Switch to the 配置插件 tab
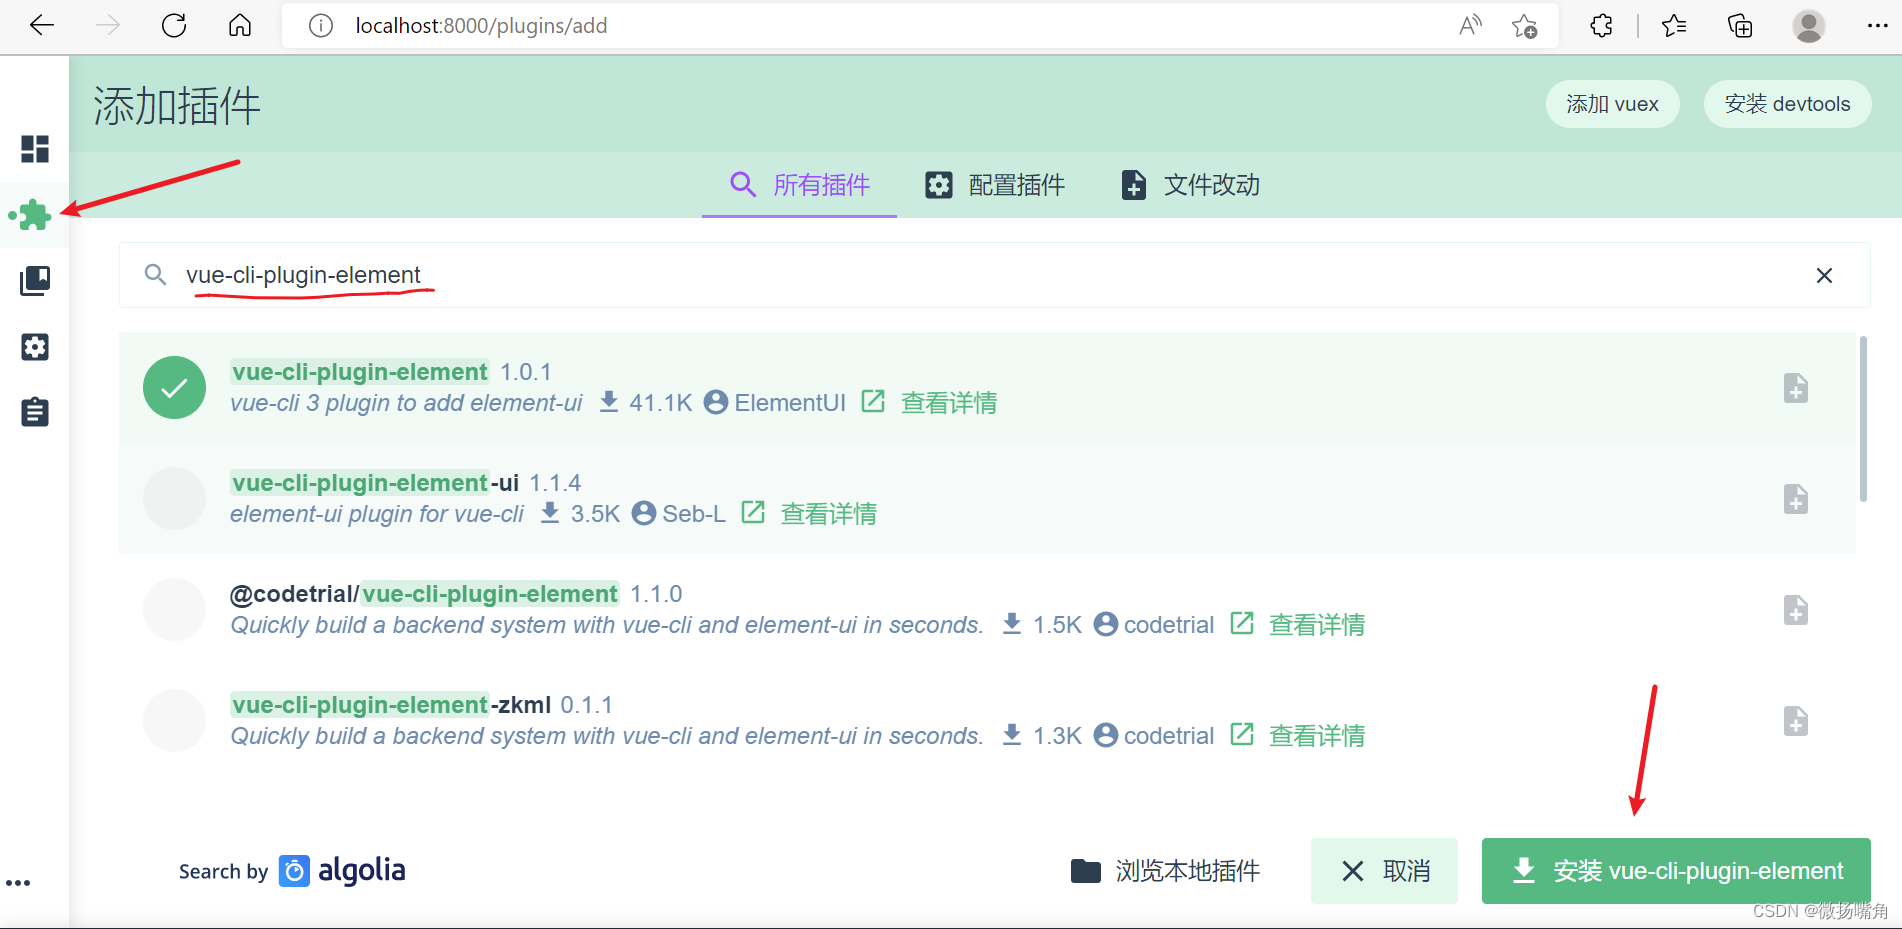The width and height of the screenshot is (1902, 929). (1016, 185)
